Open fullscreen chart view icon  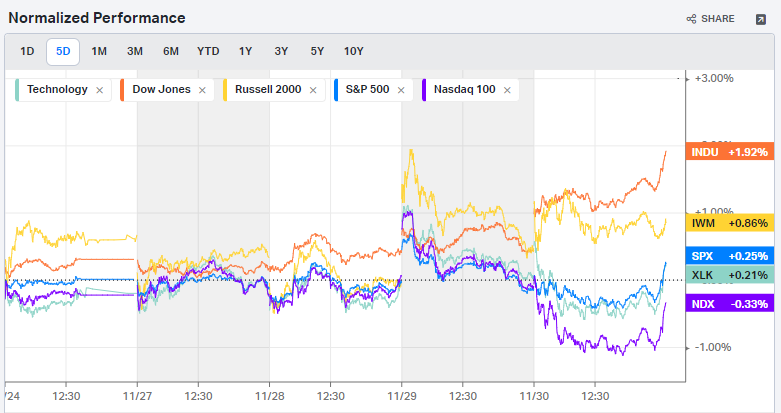coord(759,19)
